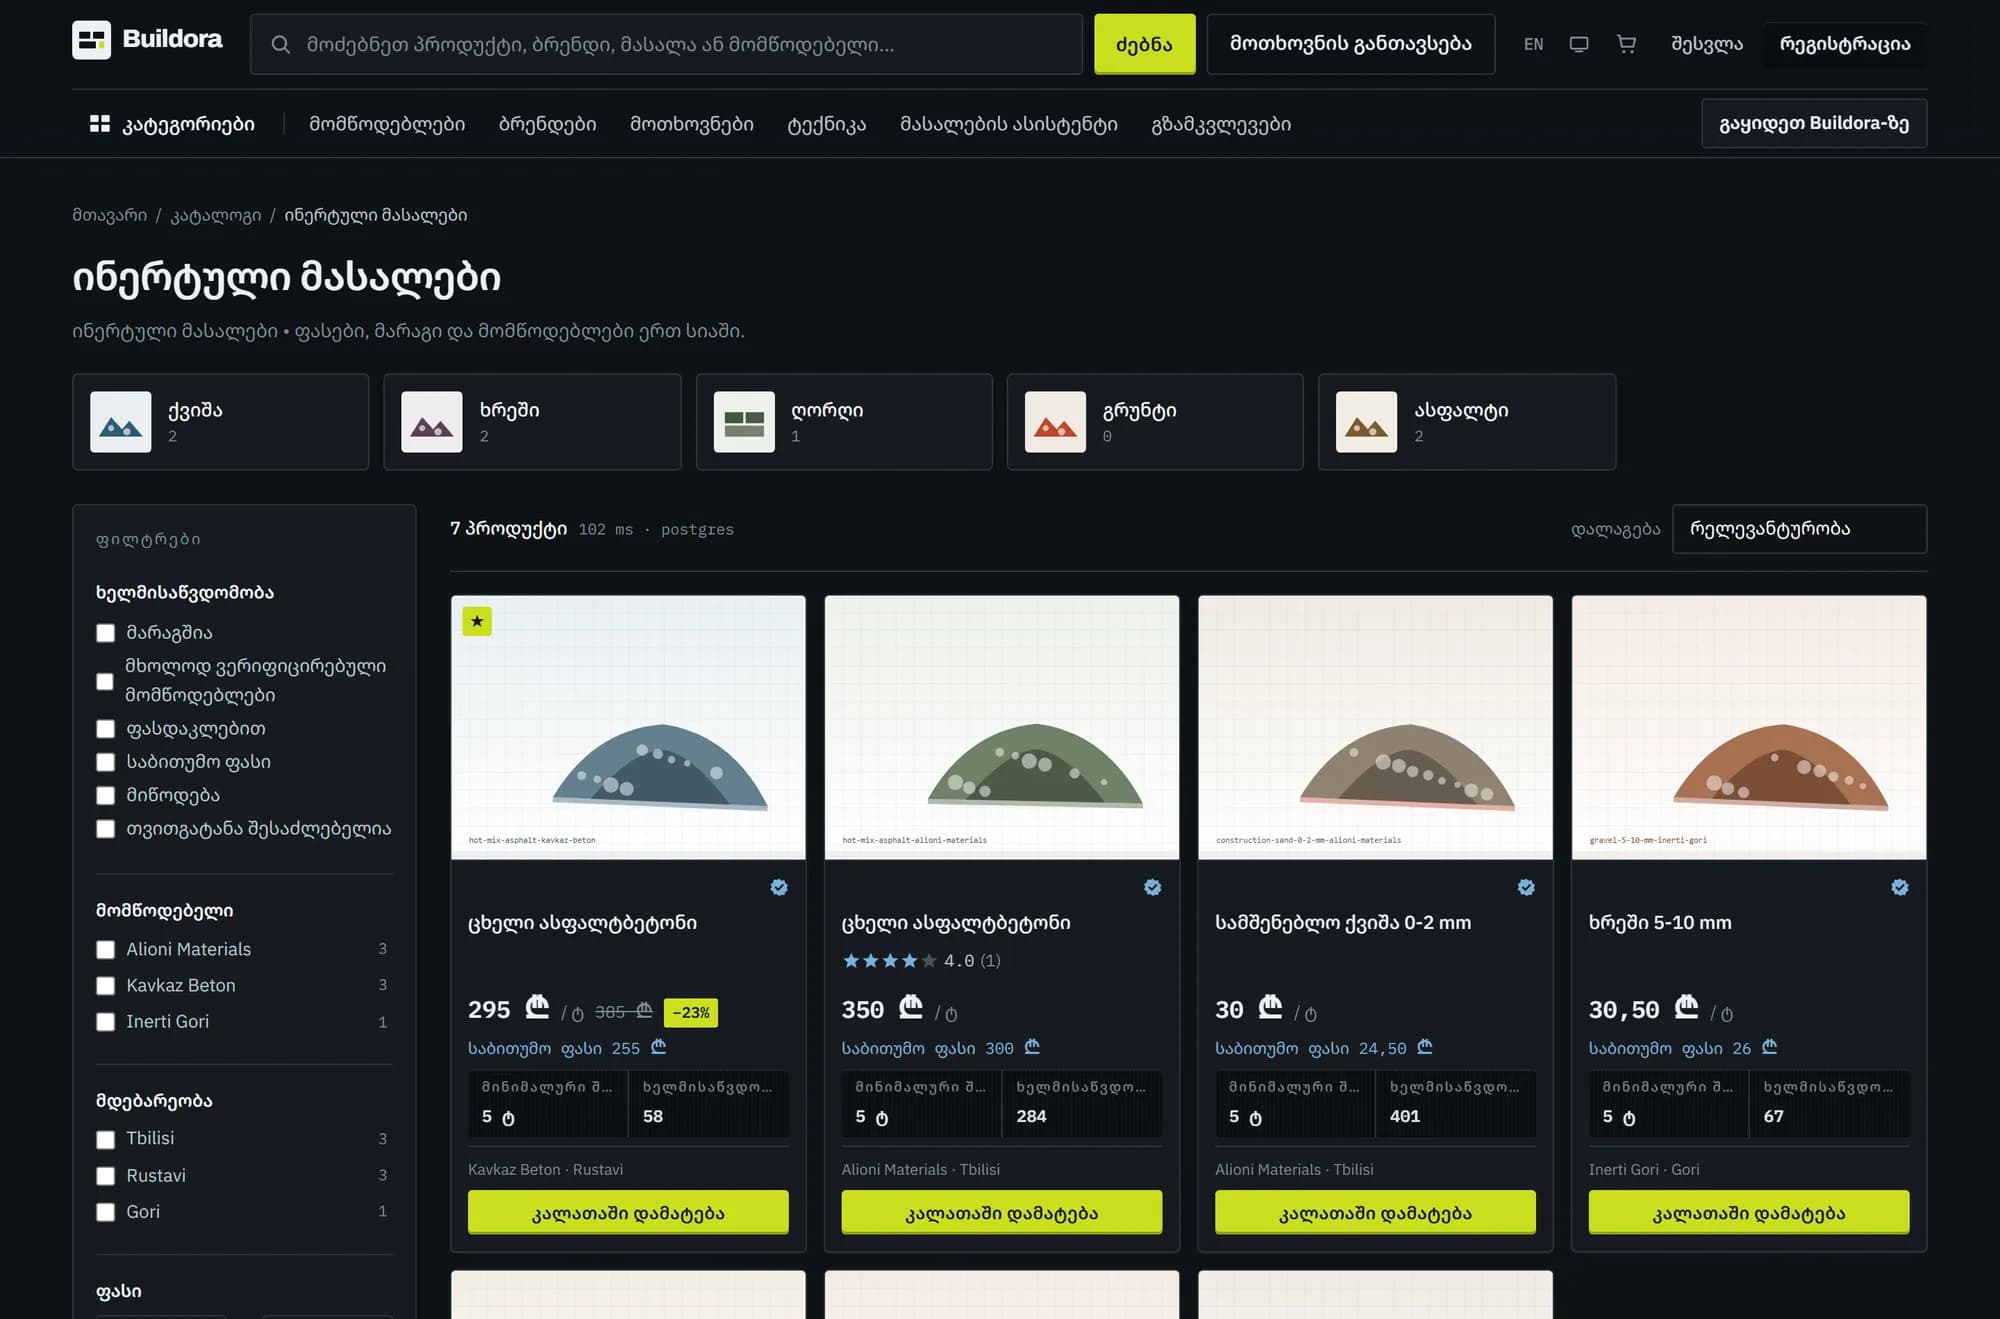Click the Buildora logo icon

91,40
